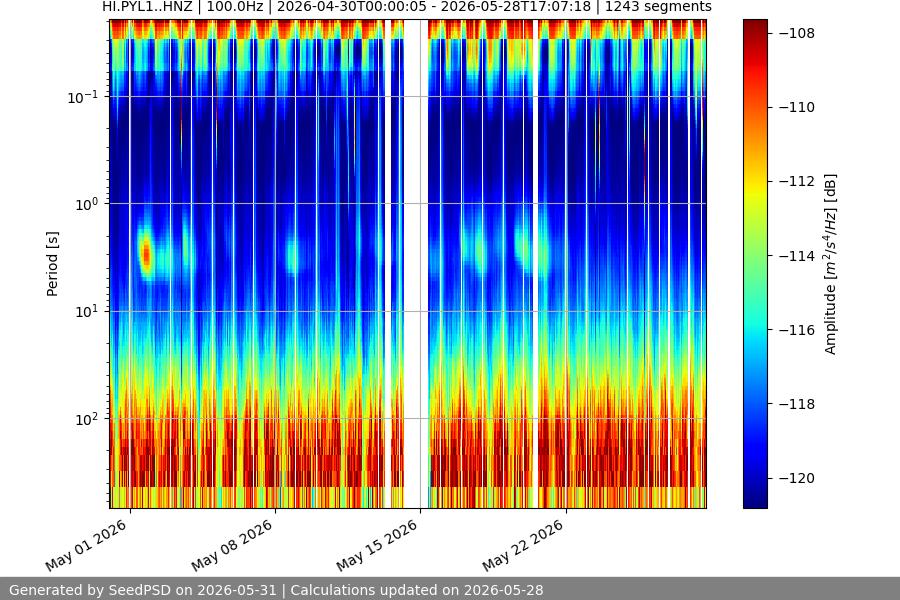Image resolution: width=900 pixels, height=600 pixels.
Task: Click the Amplitude [dB] colorbar label
Action: pos(831,264)
